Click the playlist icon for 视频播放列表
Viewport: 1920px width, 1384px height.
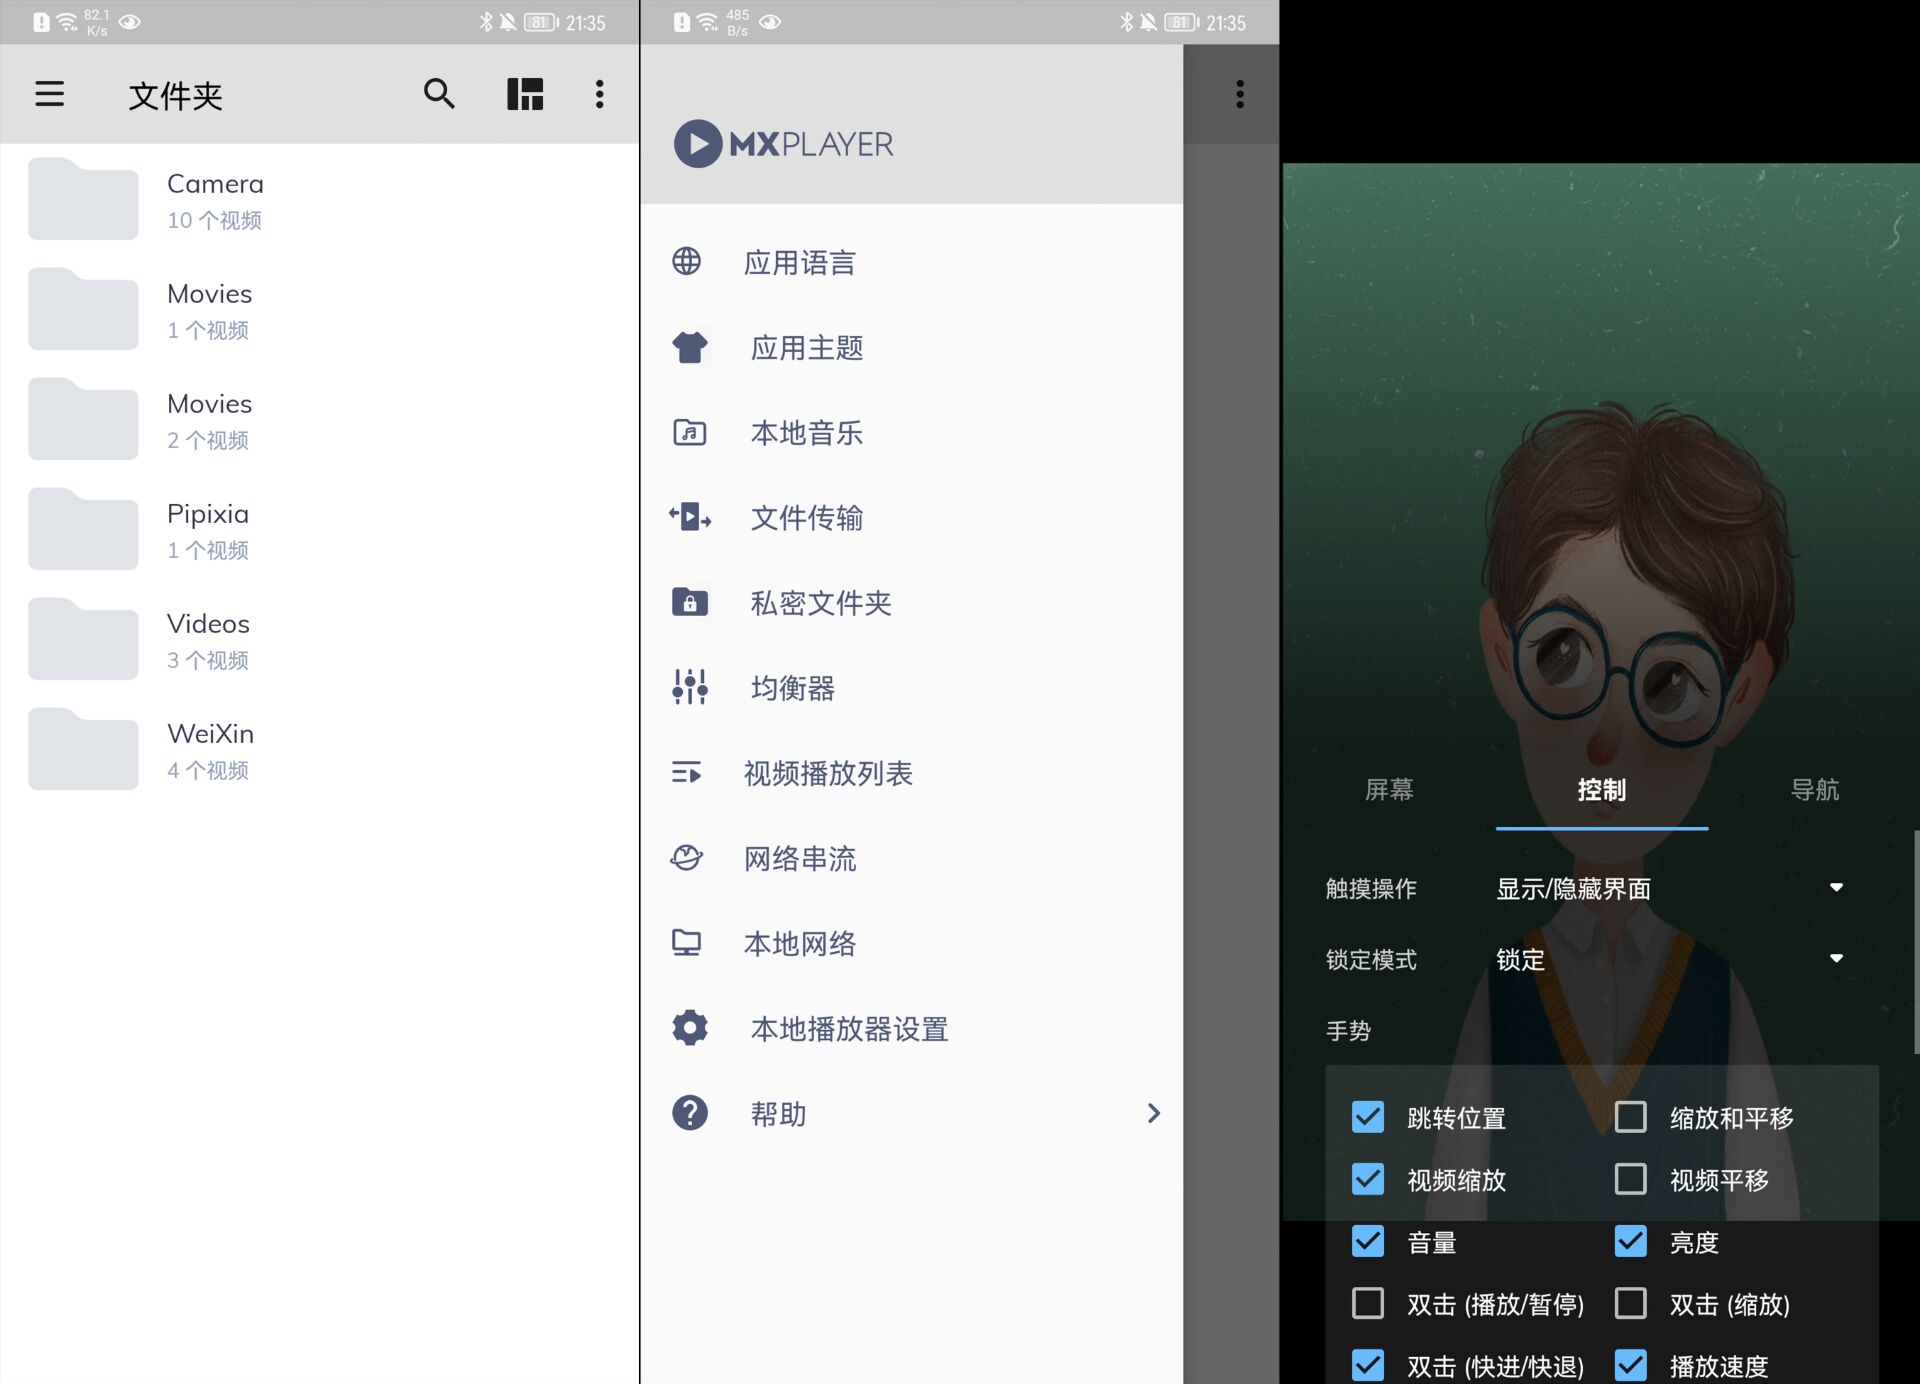click(687, 772)
